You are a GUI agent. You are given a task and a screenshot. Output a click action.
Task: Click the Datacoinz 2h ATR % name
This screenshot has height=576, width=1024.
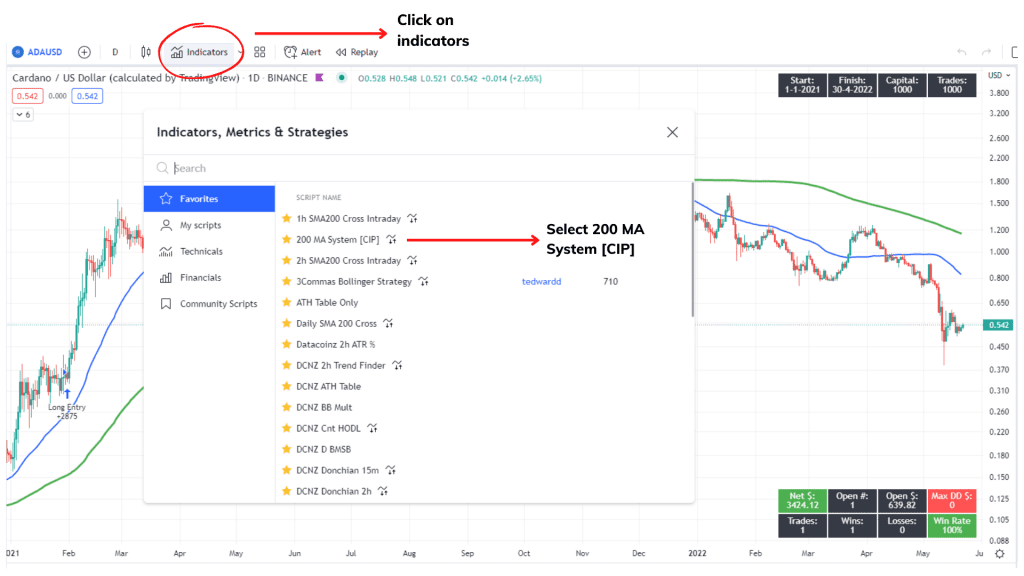[x=336, y=344]
